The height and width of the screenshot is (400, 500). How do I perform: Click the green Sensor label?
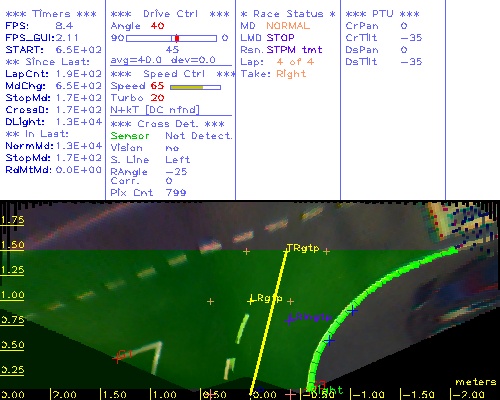(x=130, y=136)
